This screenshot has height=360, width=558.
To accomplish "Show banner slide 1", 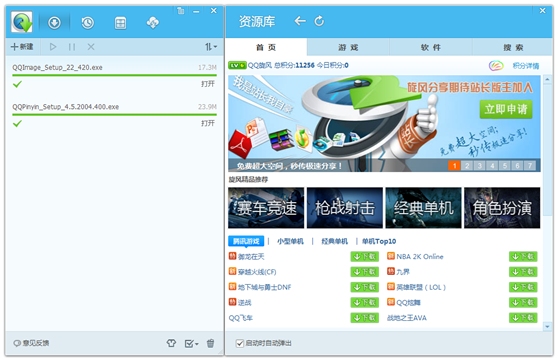I will (454, 165).
